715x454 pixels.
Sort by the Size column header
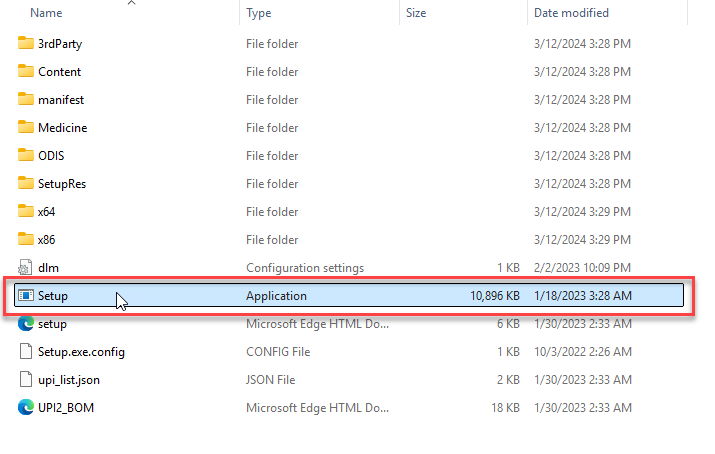416,13
